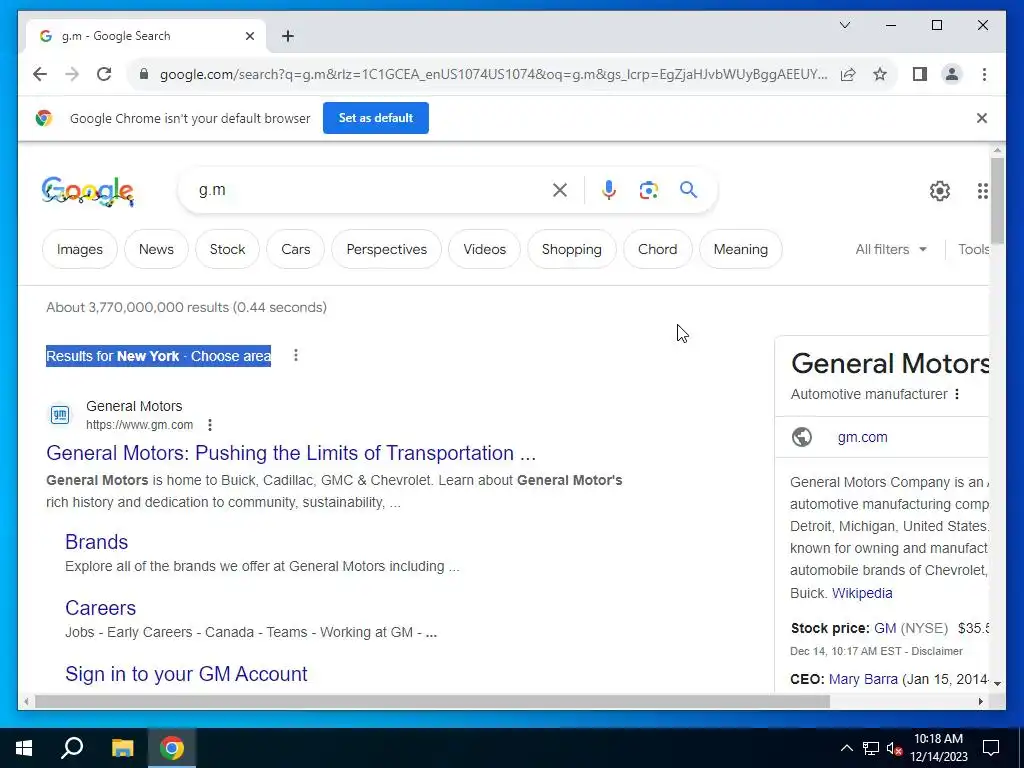
Task: Clear the search box text
Action: [560, 190]
